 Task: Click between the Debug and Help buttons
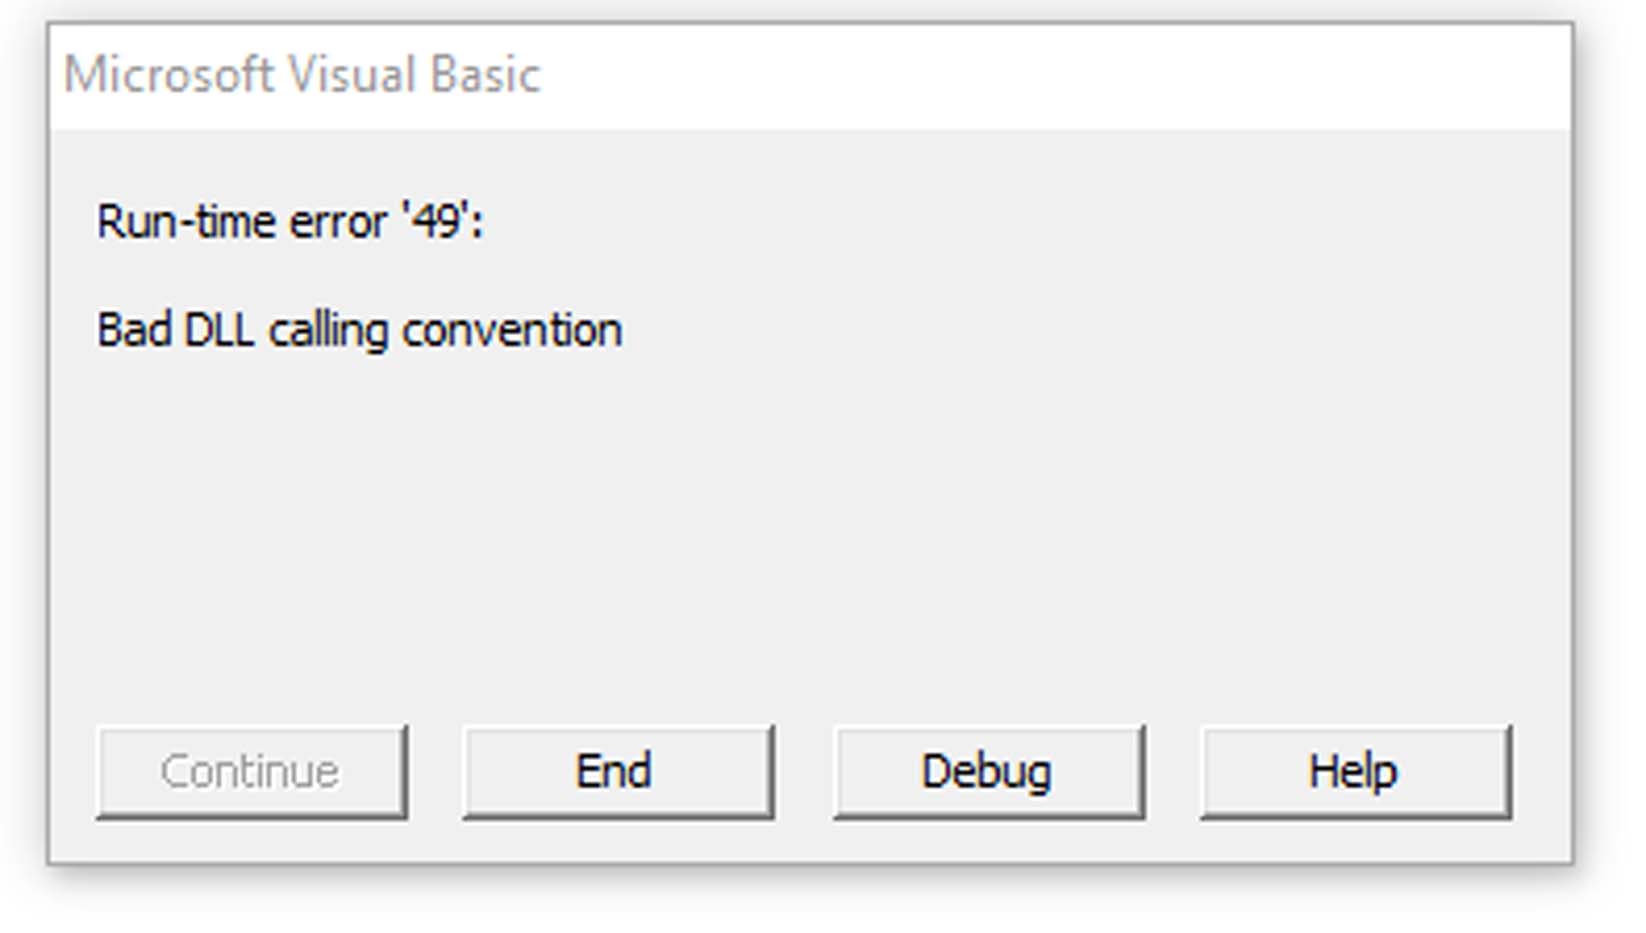[x=1172, y=770]
